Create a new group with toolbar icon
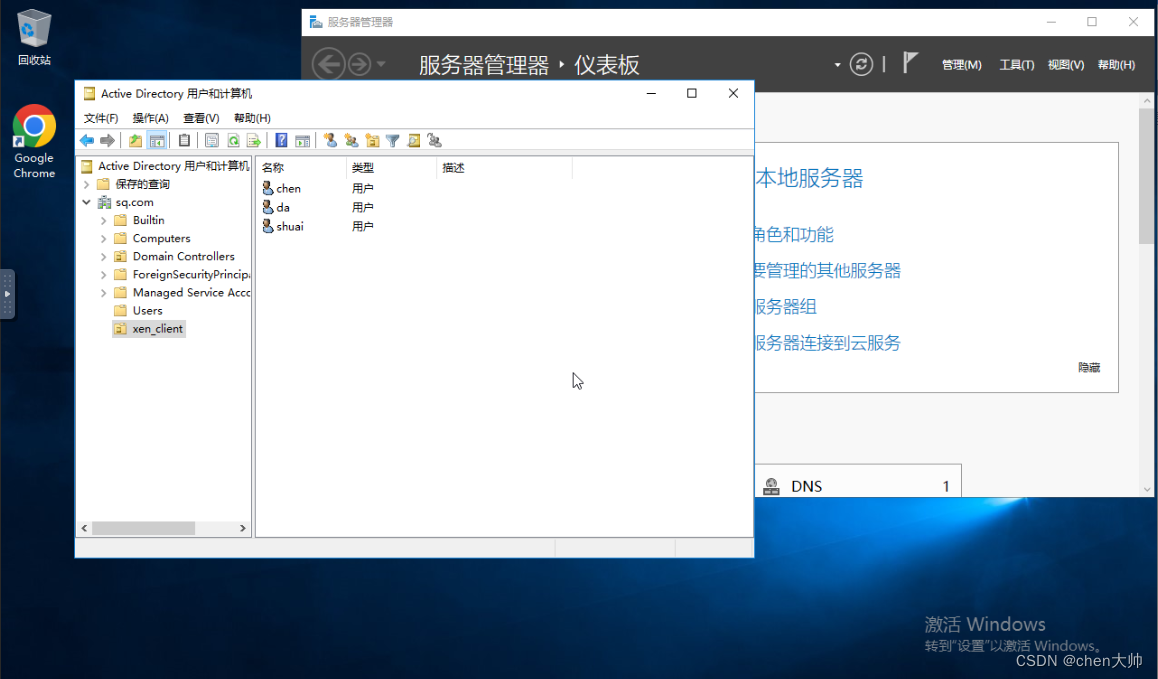 352,140
